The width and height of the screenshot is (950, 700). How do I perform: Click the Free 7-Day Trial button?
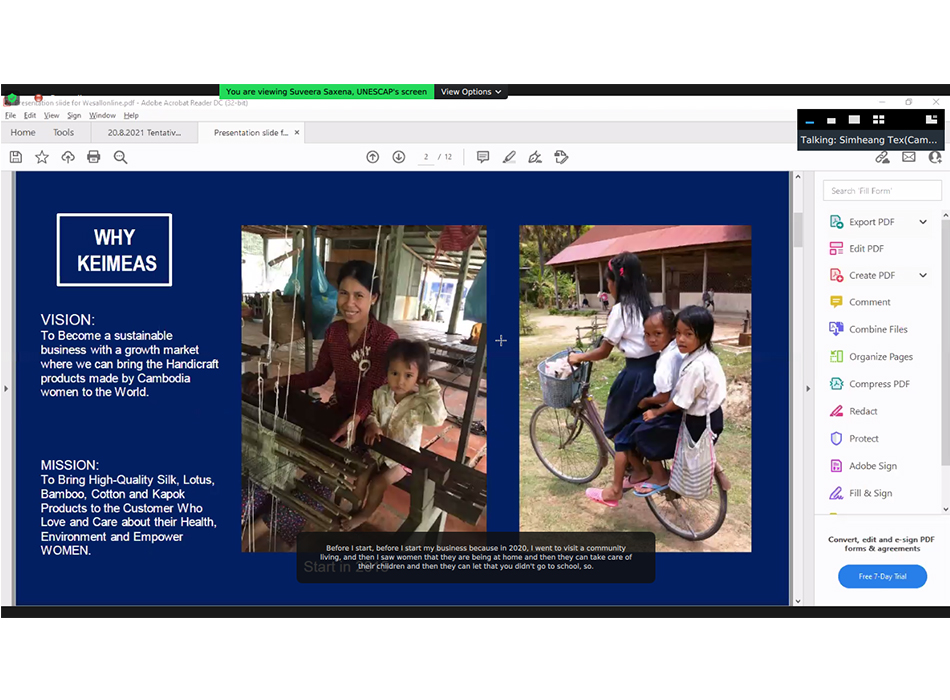(882, 576)
